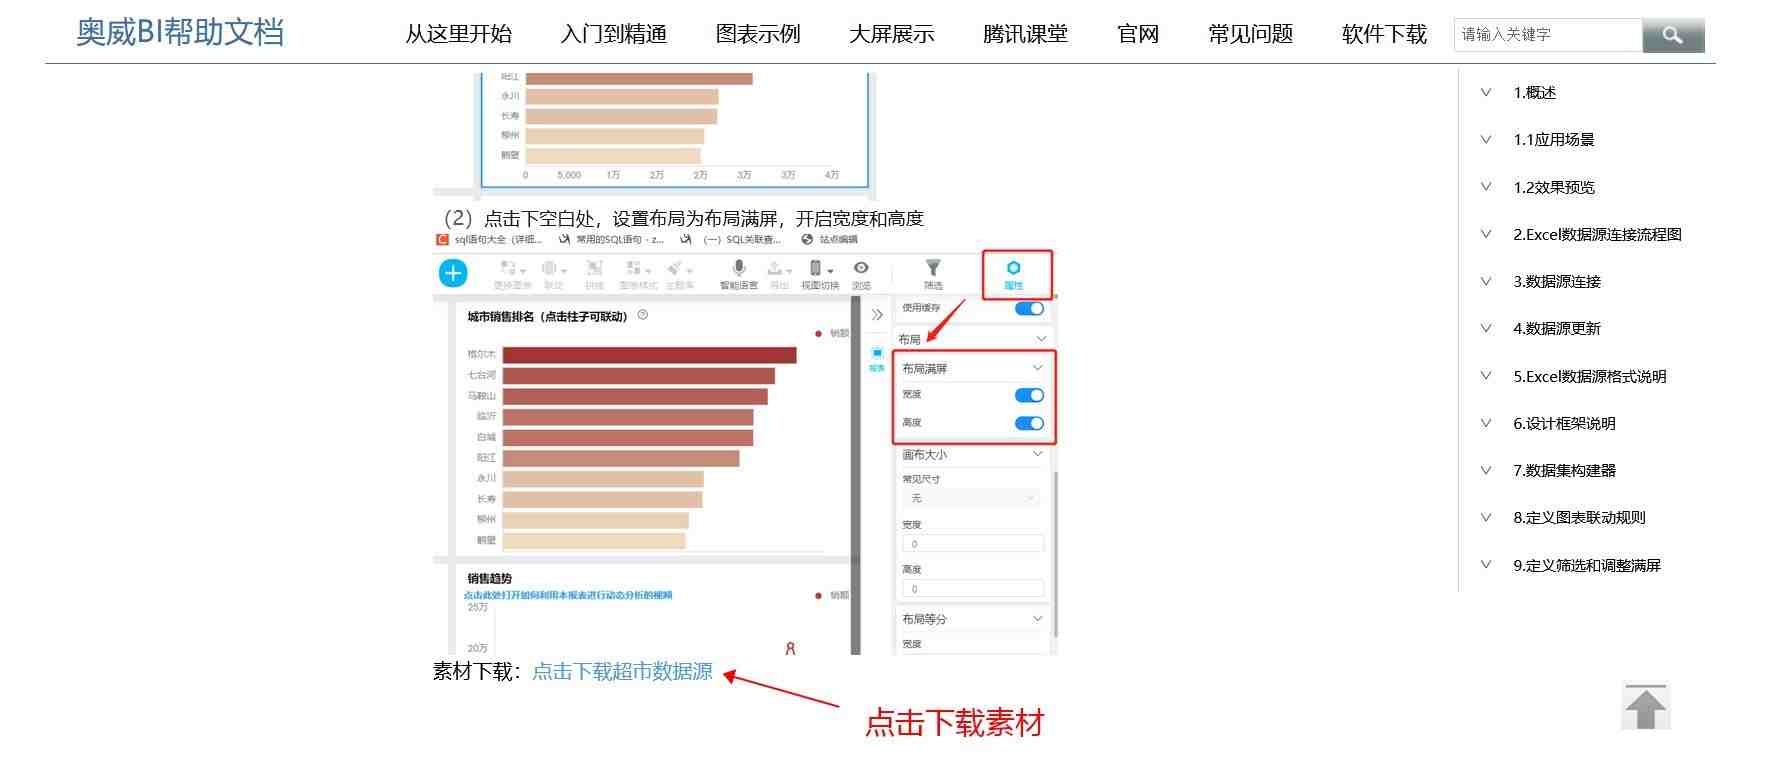Open the 大屏展示 nav menu
The height and width of the screenshot is (778, 1766).
892,34
